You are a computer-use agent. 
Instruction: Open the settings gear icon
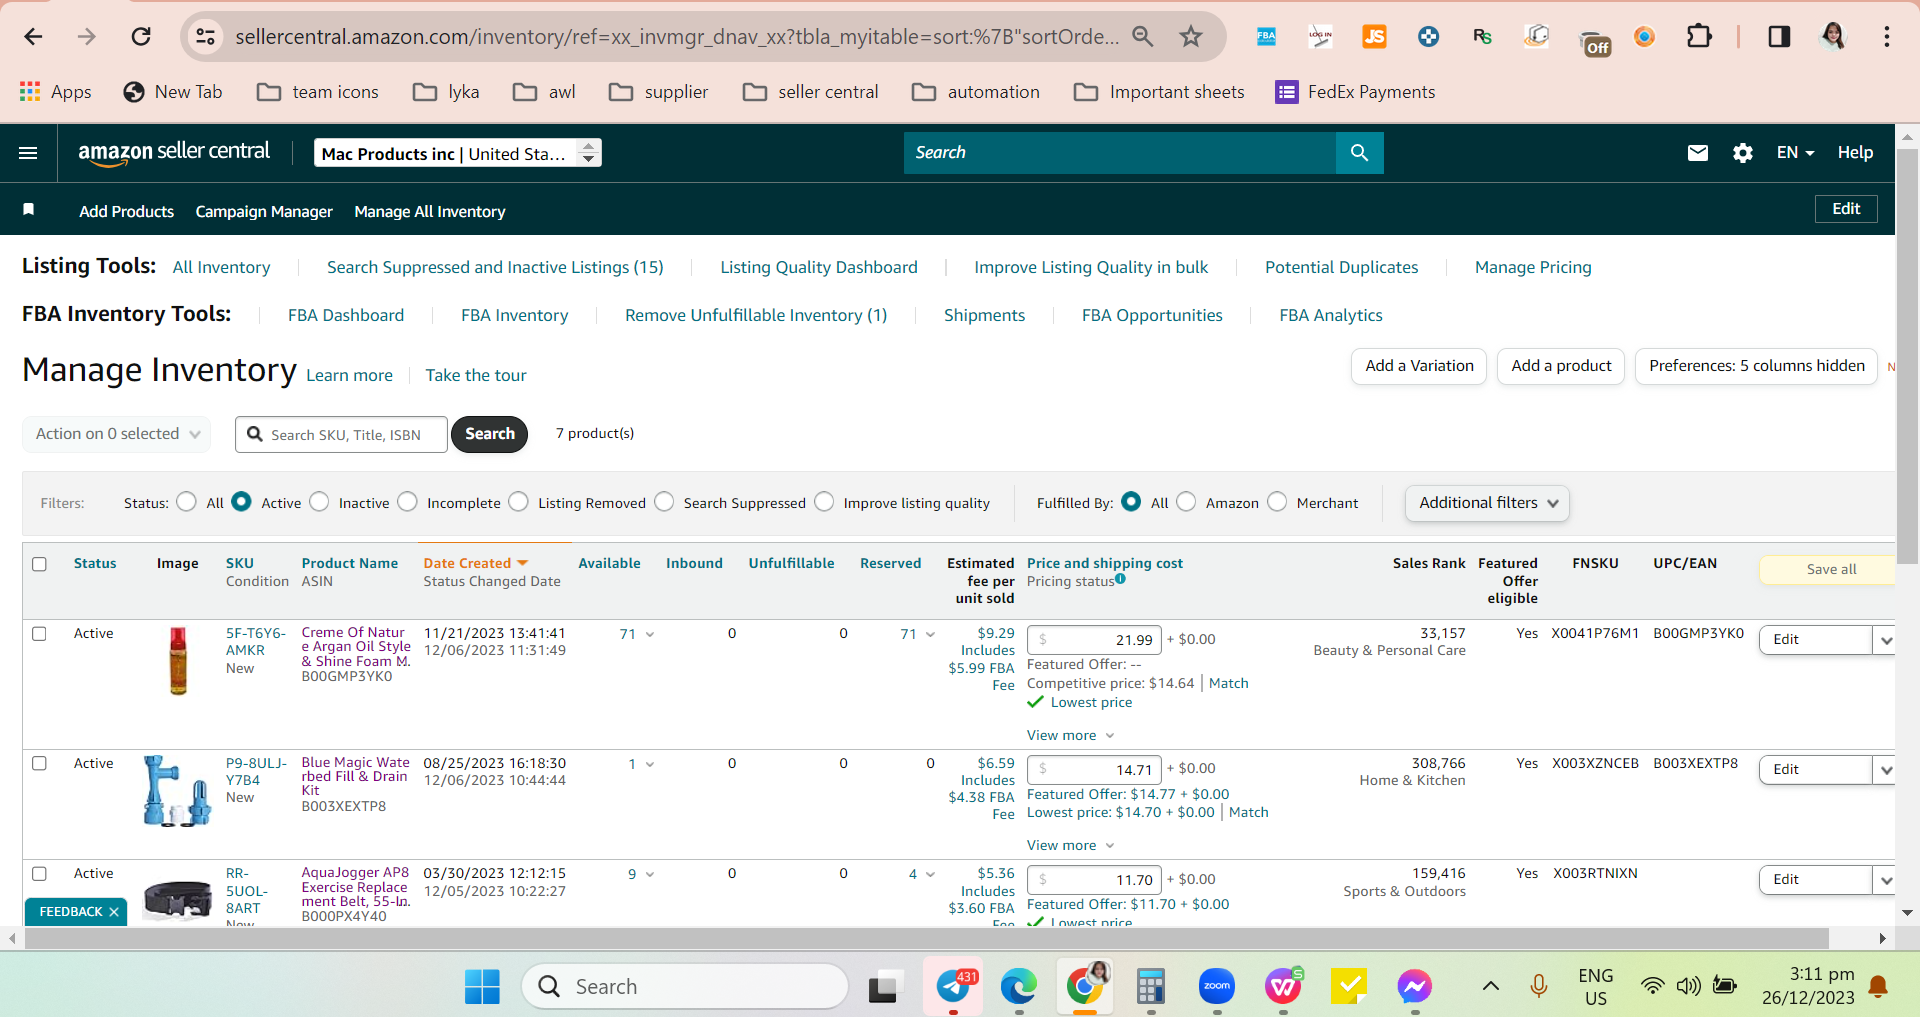[x=1742, y=153]
